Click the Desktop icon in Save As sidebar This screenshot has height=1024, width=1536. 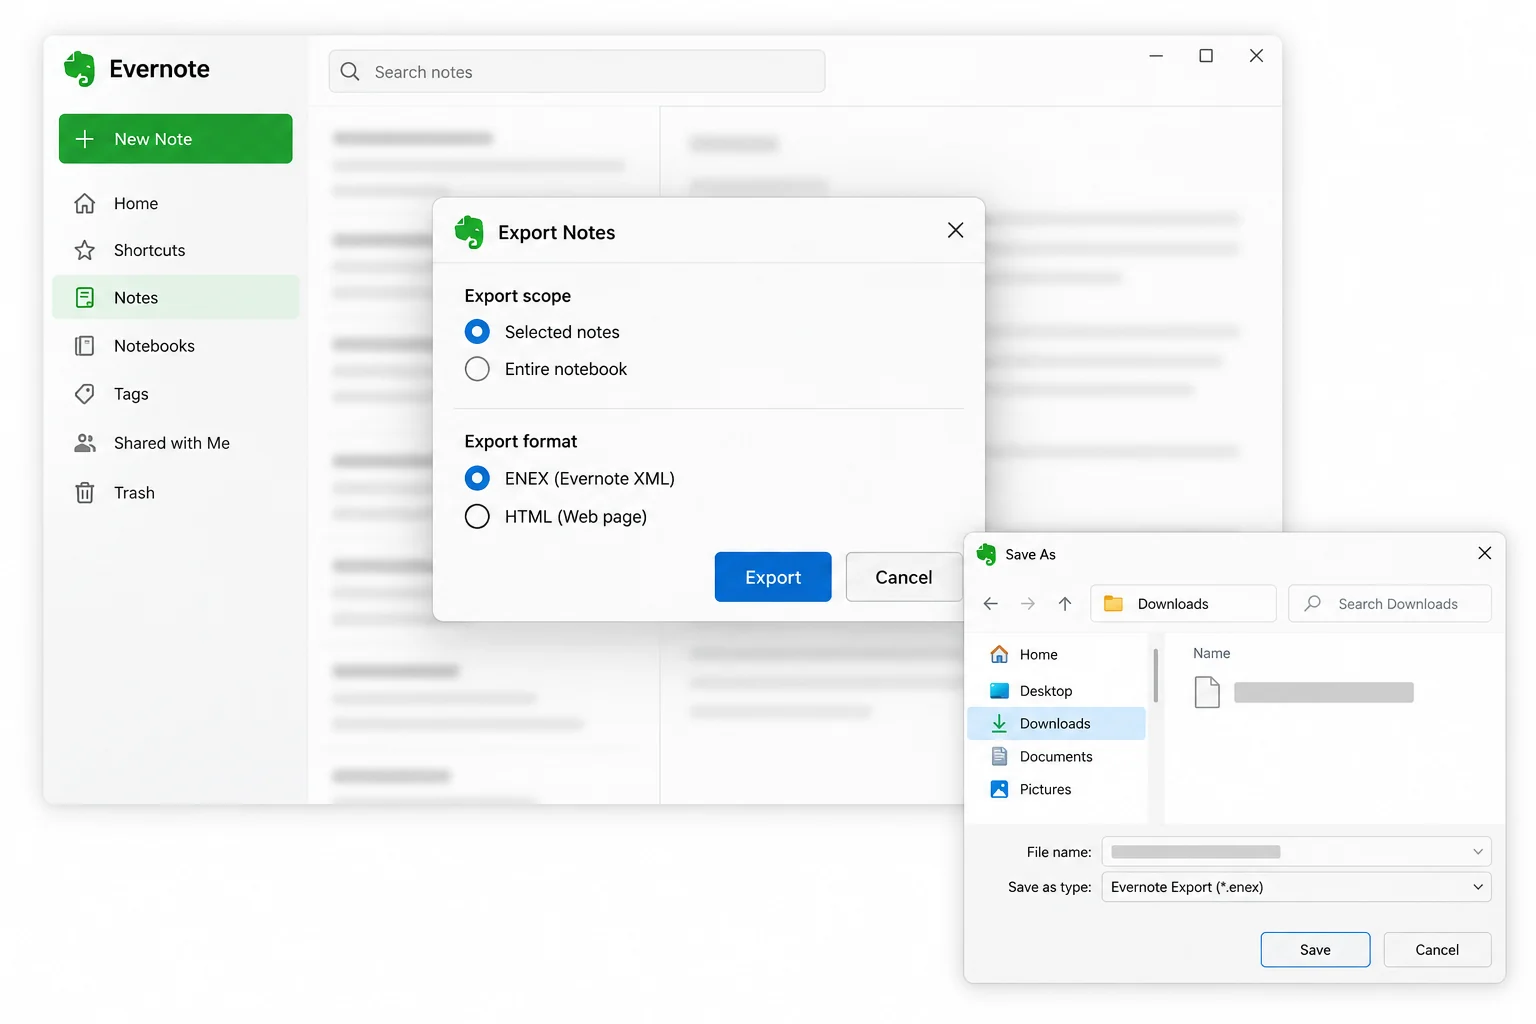click(999, 691)
